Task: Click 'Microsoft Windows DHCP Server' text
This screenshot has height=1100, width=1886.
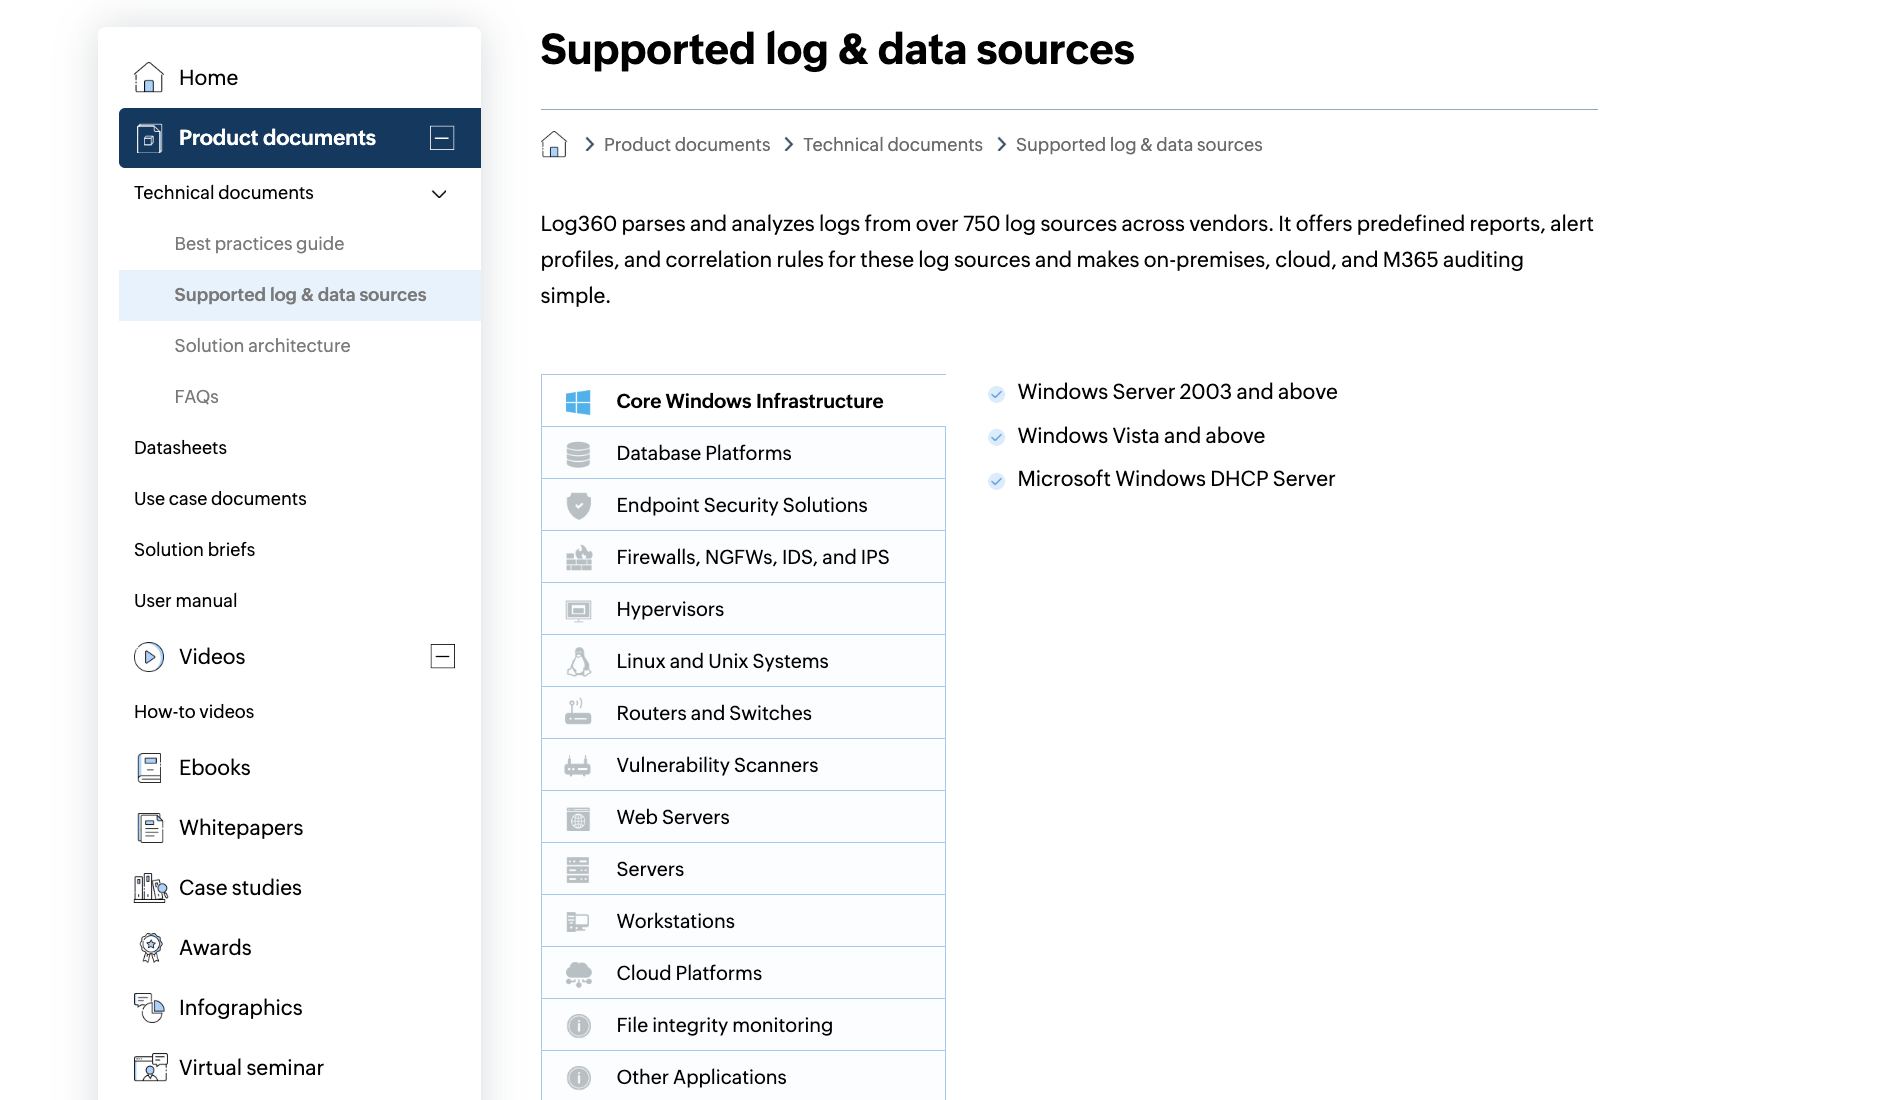Action: tap(1176, 479)
